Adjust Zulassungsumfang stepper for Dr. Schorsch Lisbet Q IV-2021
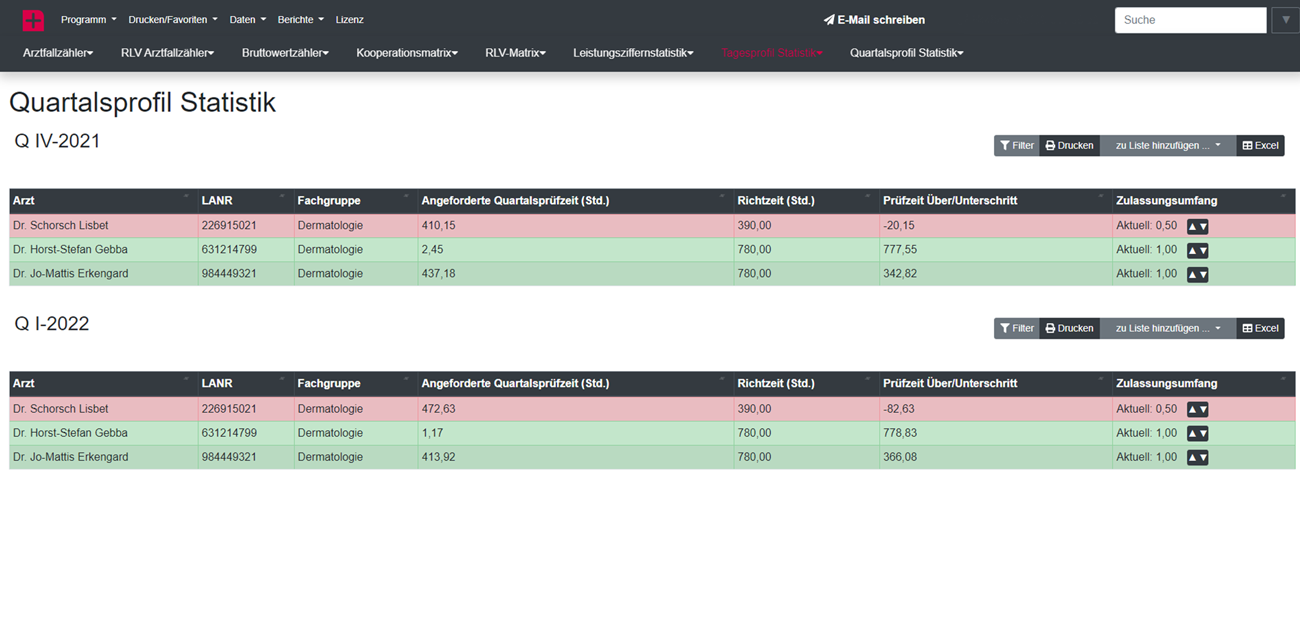Image resolution: width=1300 pixels, height=633 pixels. [1197, 227]
